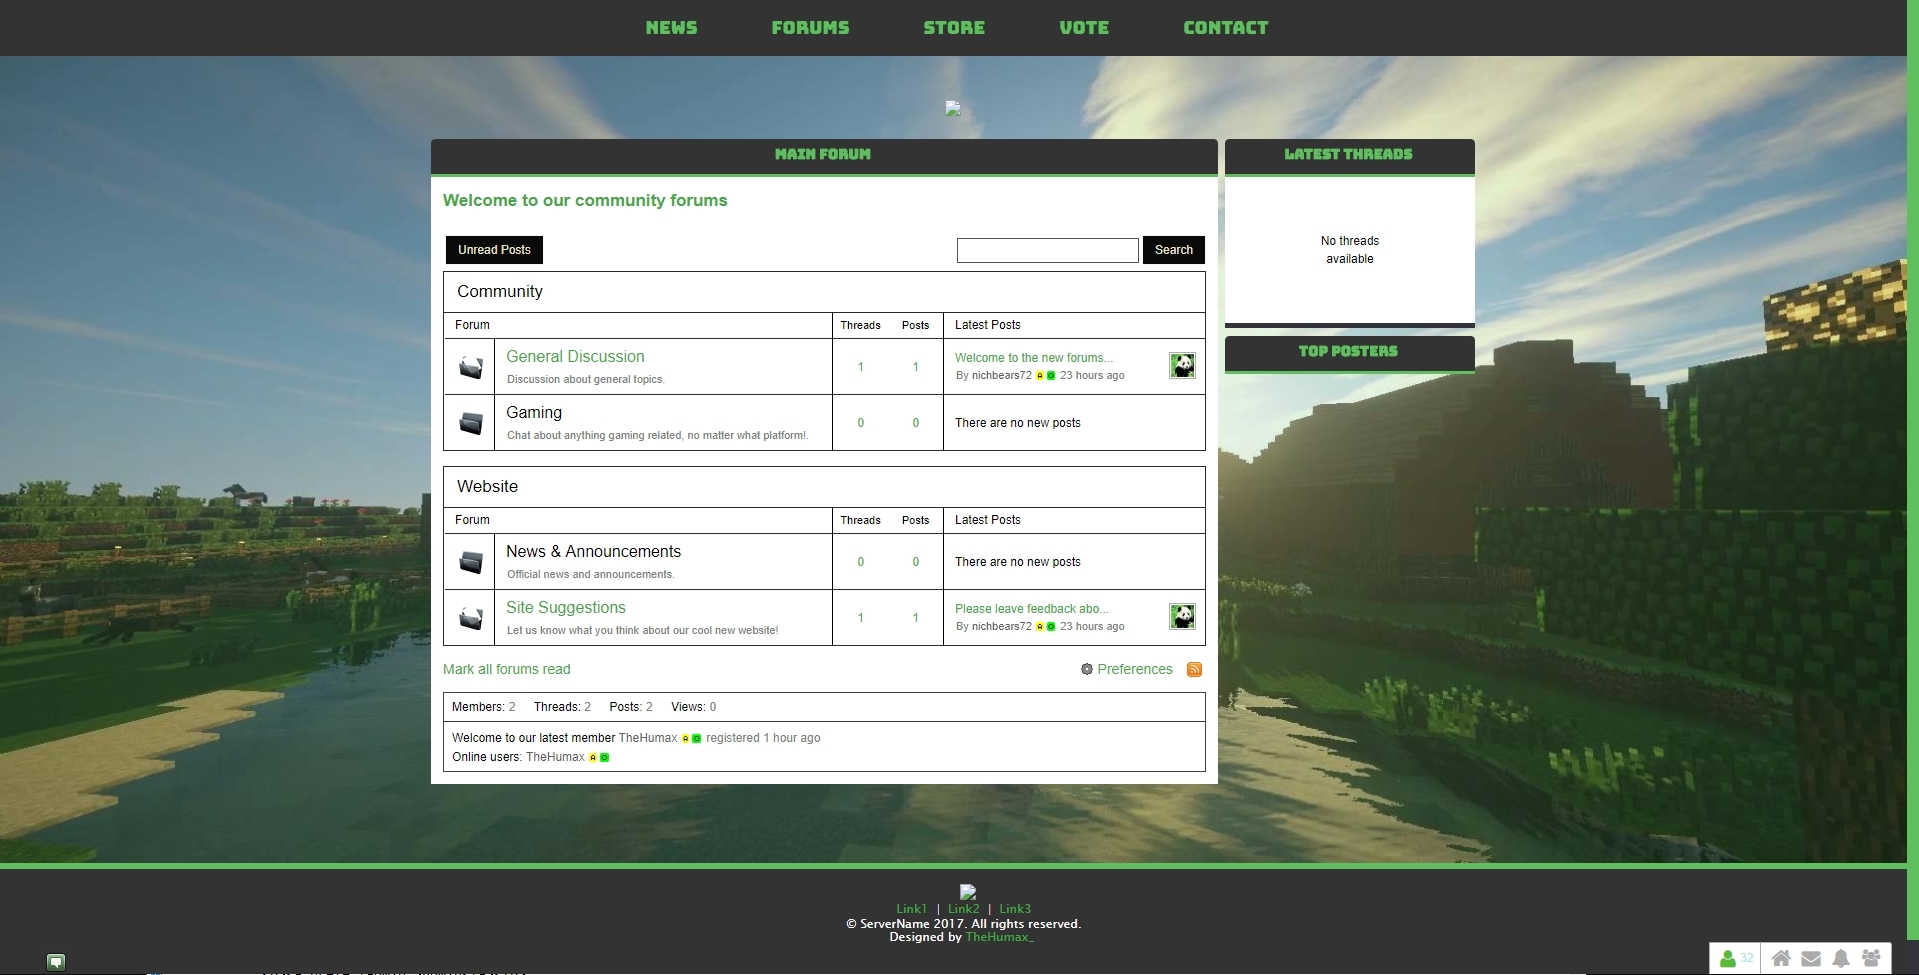This screenshot has width=1919, height=975.
Task: Click 'There are no new posts' in Gaming row
Action: (x=1018, y=423)
